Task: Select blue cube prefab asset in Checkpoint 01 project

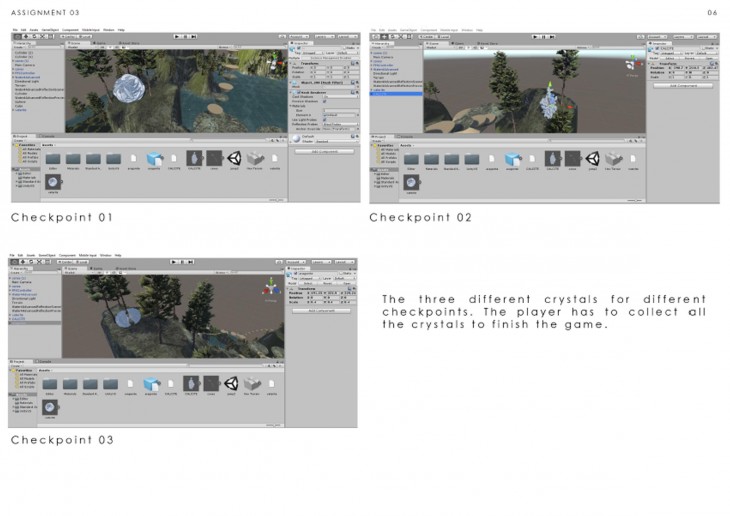Action: click(x=155, y=159)
